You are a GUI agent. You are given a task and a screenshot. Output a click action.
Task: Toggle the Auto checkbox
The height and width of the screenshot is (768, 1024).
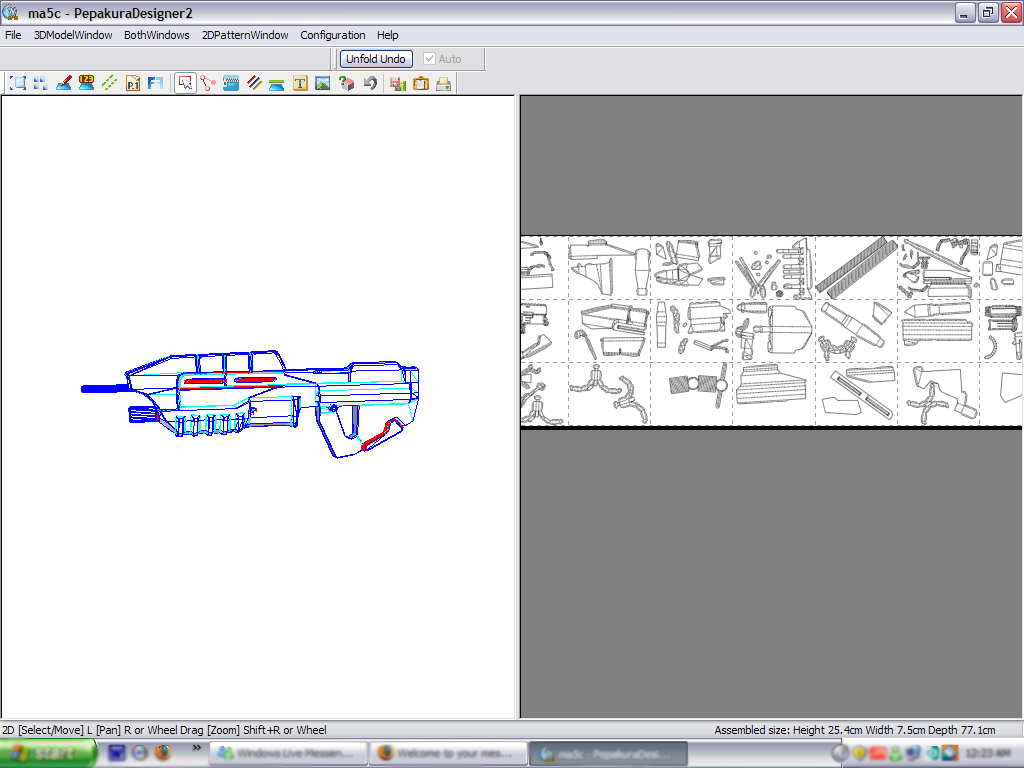tap(429, 59)
